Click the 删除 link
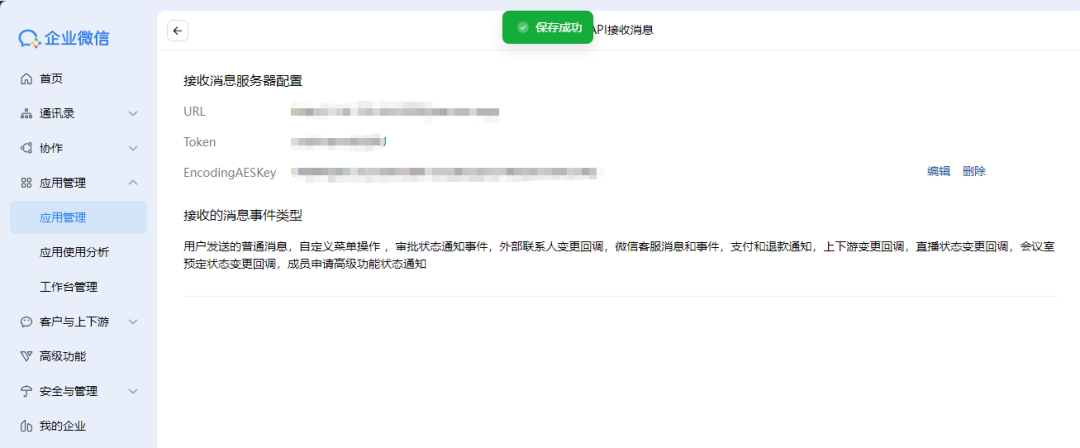 975,172
